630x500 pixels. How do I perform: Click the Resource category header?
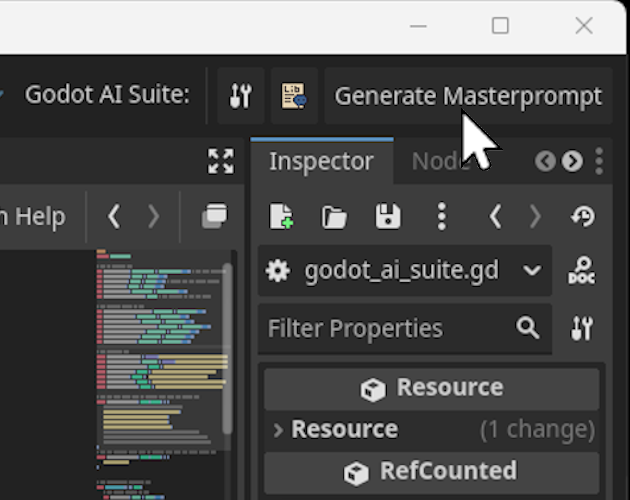[x=432, y=388]
